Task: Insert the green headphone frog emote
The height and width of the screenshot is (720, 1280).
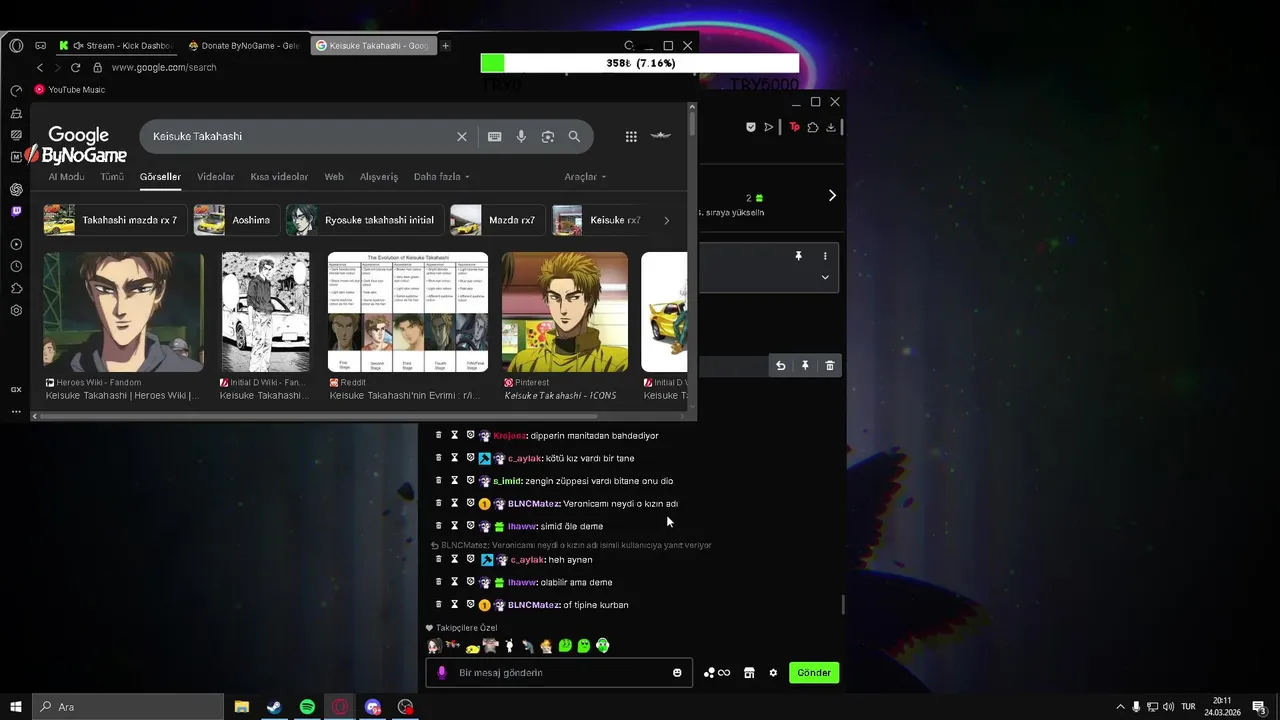Action: point(603,646)
